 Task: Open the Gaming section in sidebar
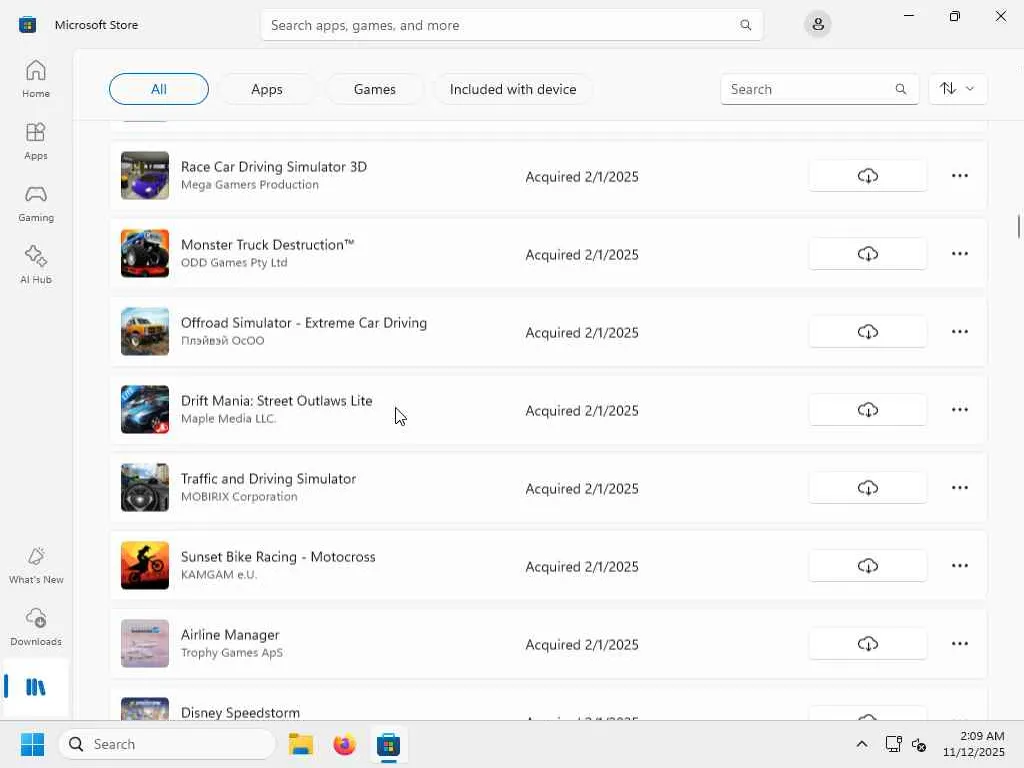pyautogui.click(x=36, y=204)
